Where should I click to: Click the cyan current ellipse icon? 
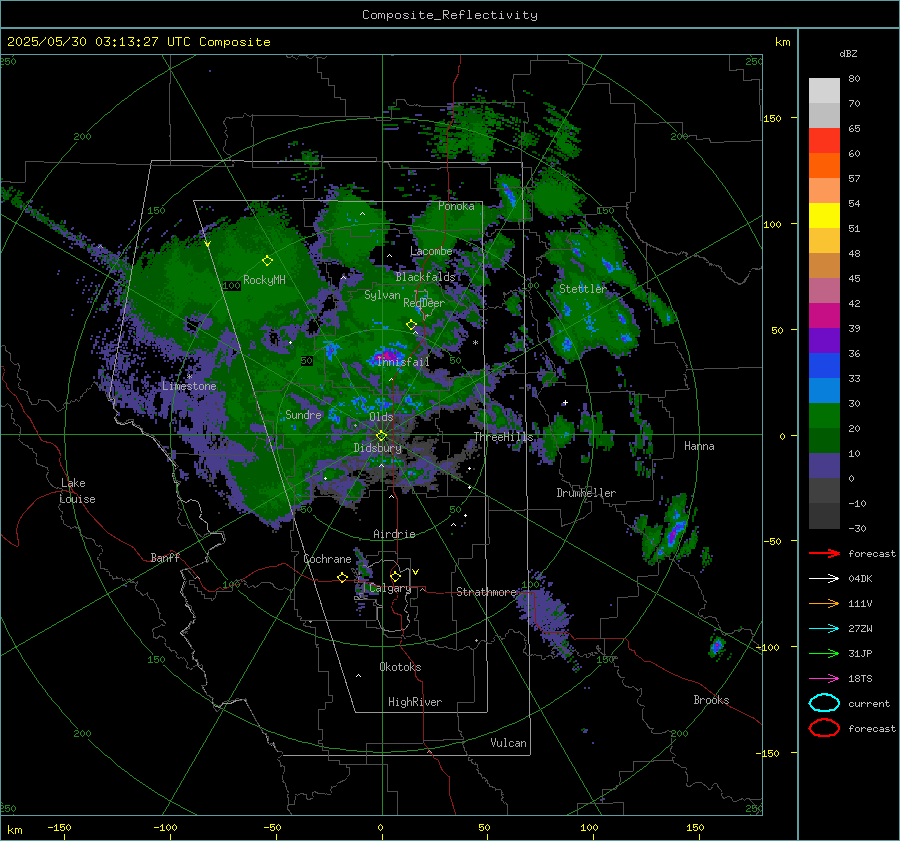[x=824, y=703]
